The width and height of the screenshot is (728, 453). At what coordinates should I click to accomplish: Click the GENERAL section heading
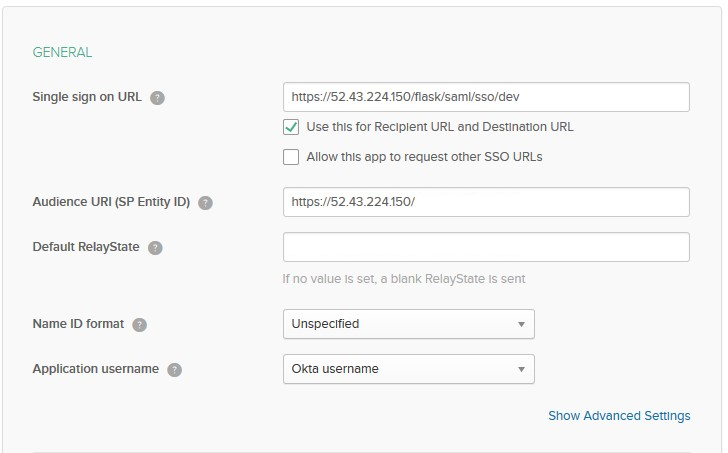pos(62,53)
